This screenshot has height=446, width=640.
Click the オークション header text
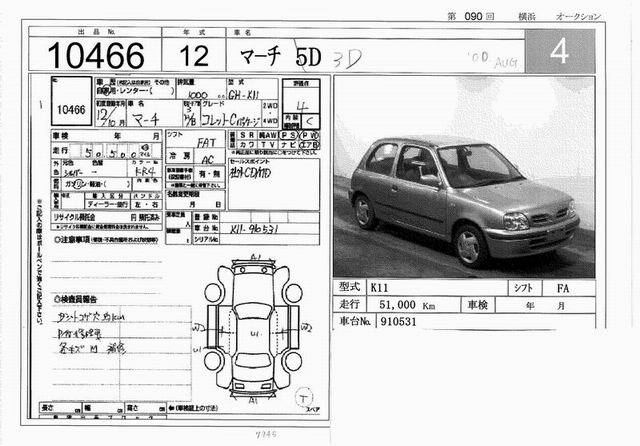[x=578, y=16]
